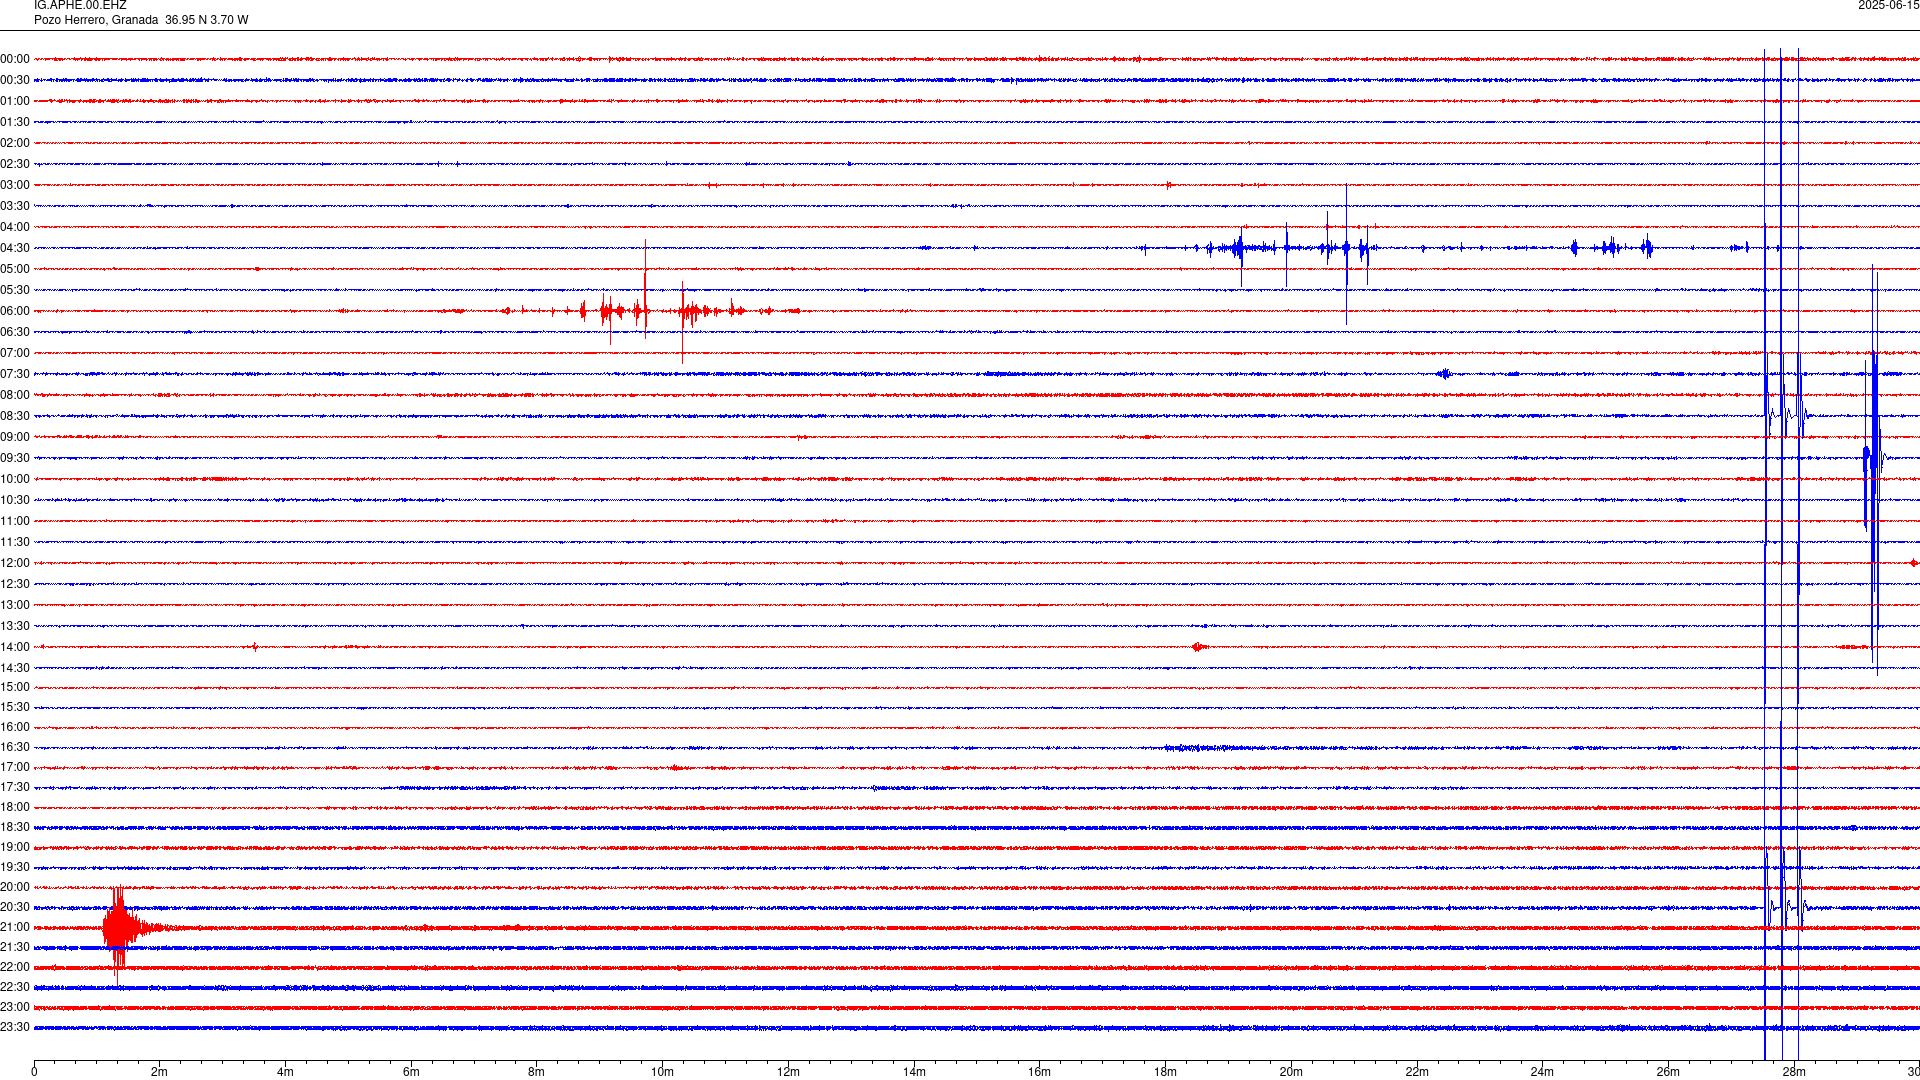Click the small blue burst on the 07:30 trace

click(x=1444, y=375)
